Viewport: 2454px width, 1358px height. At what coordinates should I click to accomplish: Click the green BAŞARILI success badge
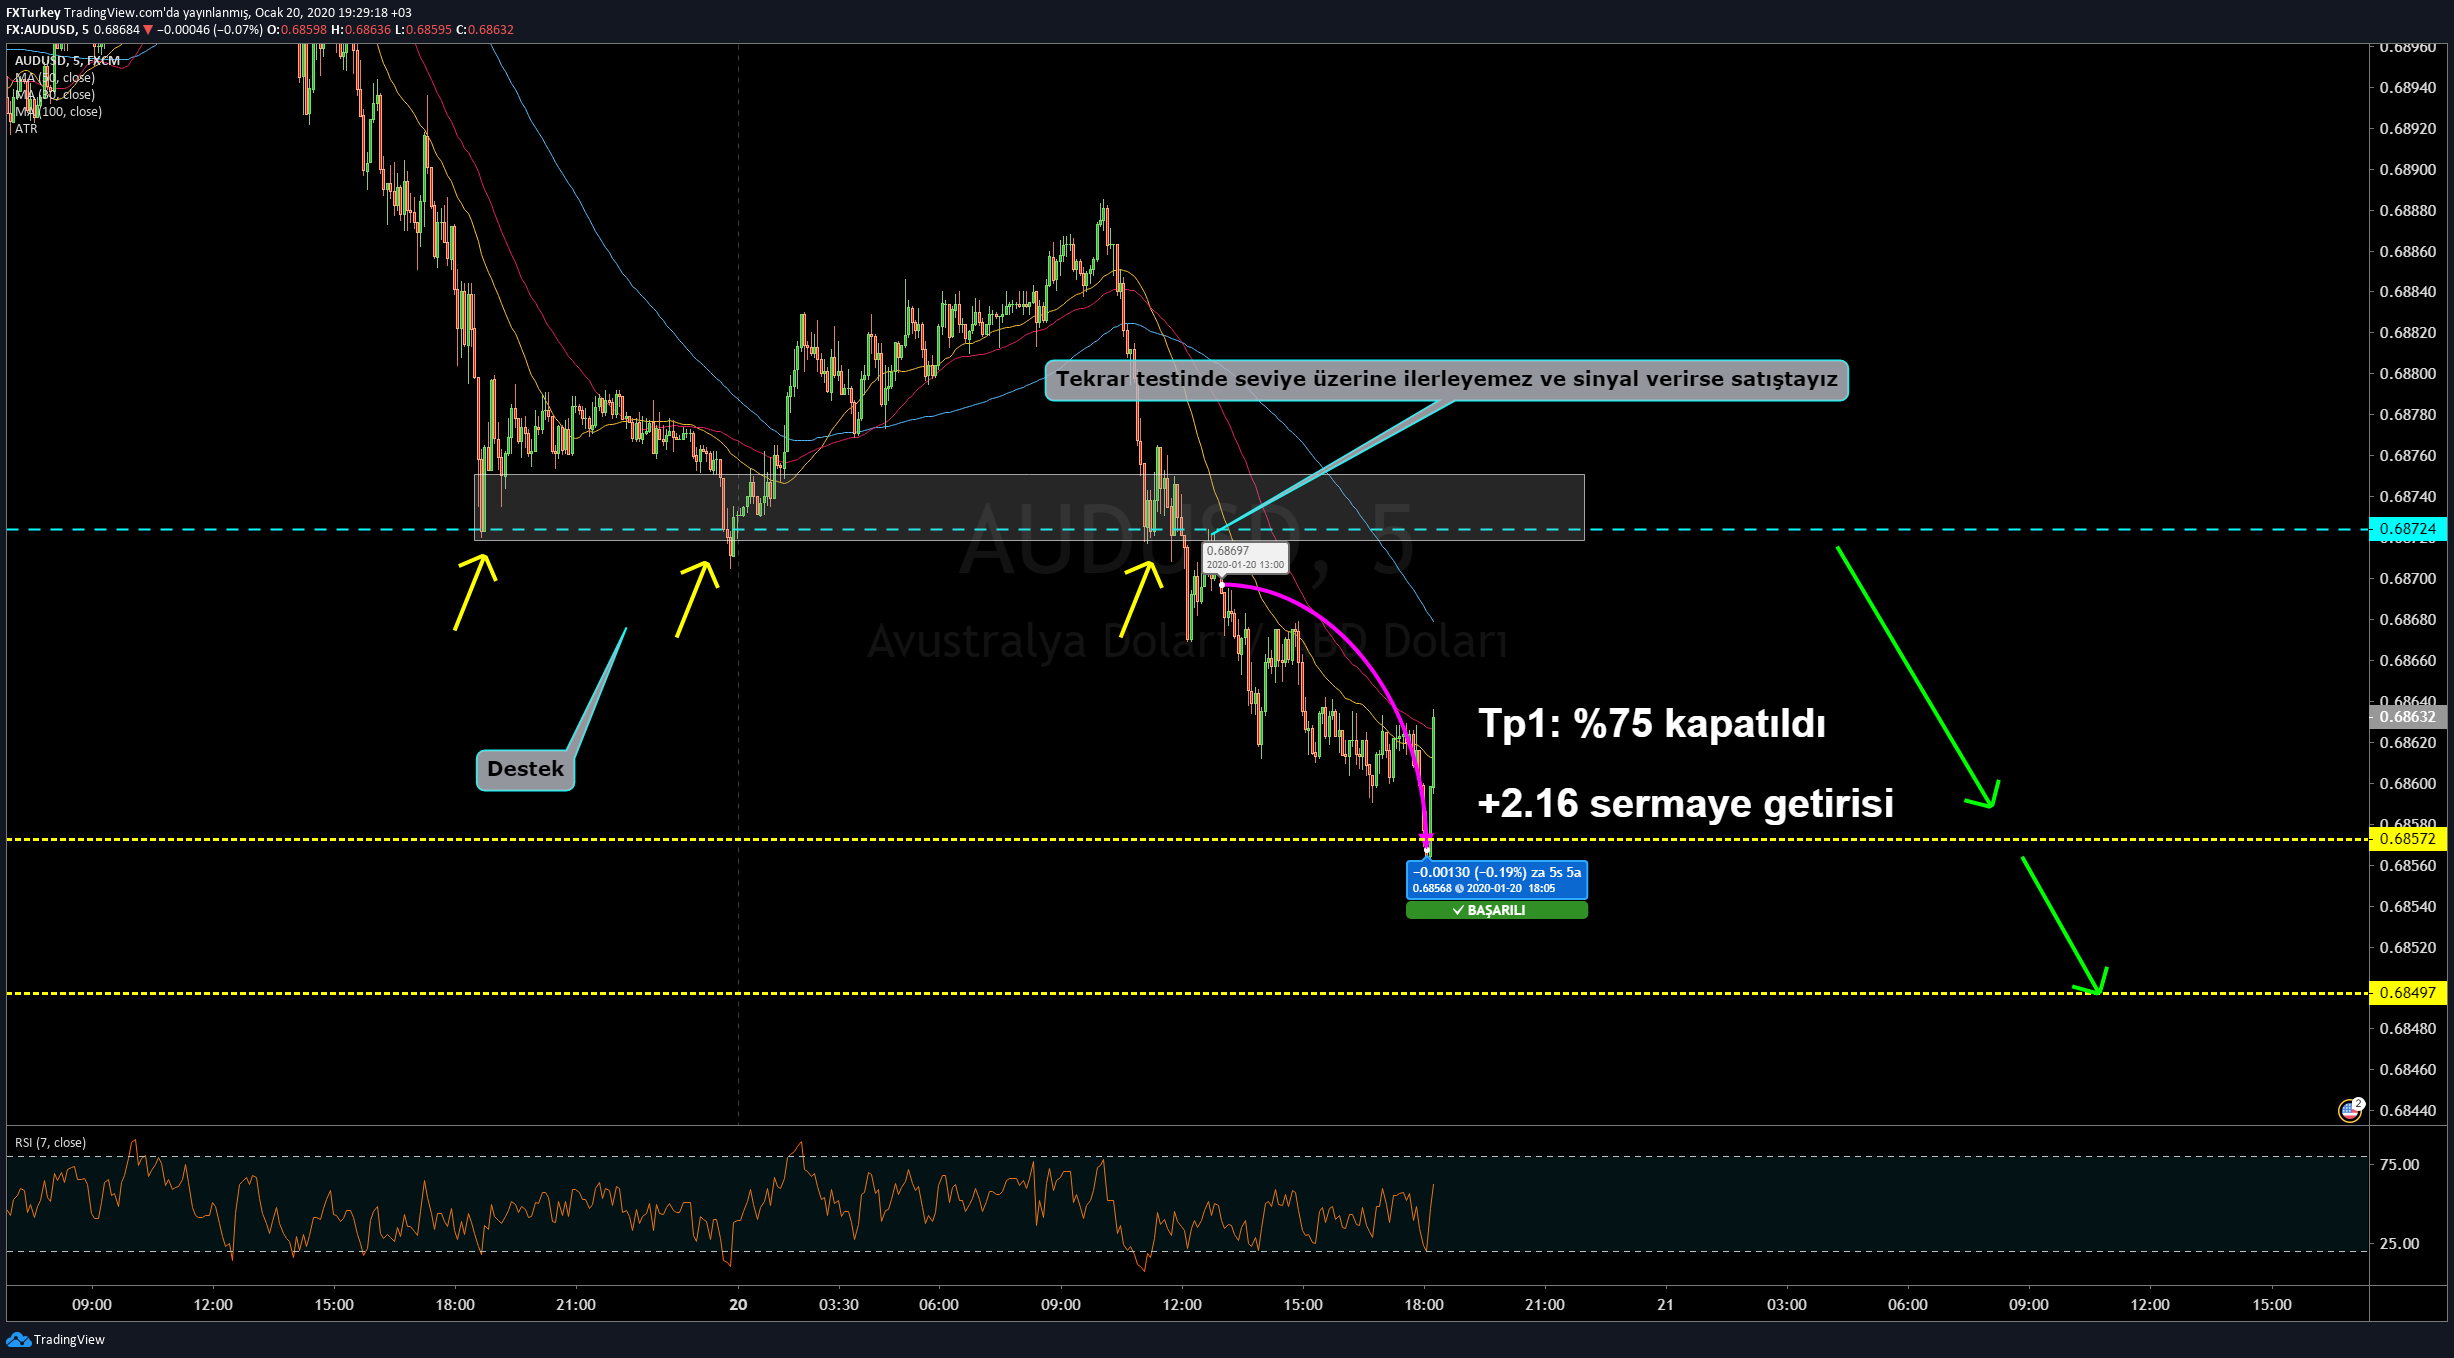point(1496,910)
